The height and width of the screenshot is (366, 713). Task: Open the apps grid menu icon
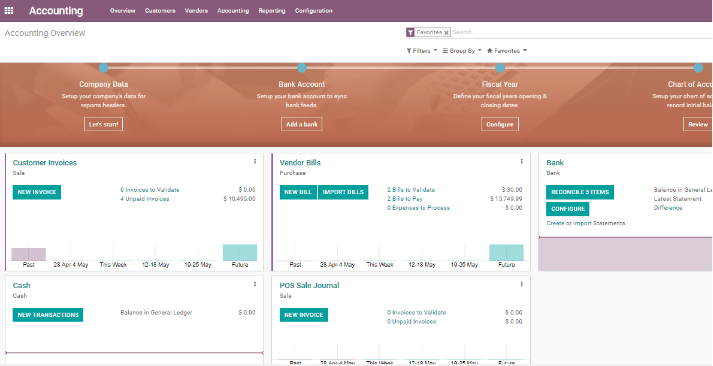pos(9,10)
